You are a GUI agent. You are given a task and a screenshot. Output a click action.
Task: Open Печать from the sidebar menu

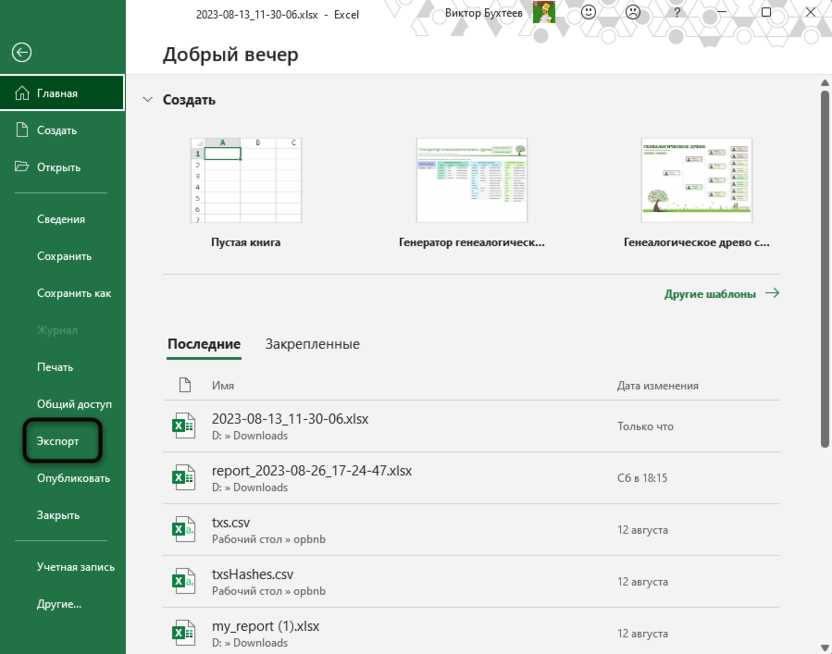point(57,367)
